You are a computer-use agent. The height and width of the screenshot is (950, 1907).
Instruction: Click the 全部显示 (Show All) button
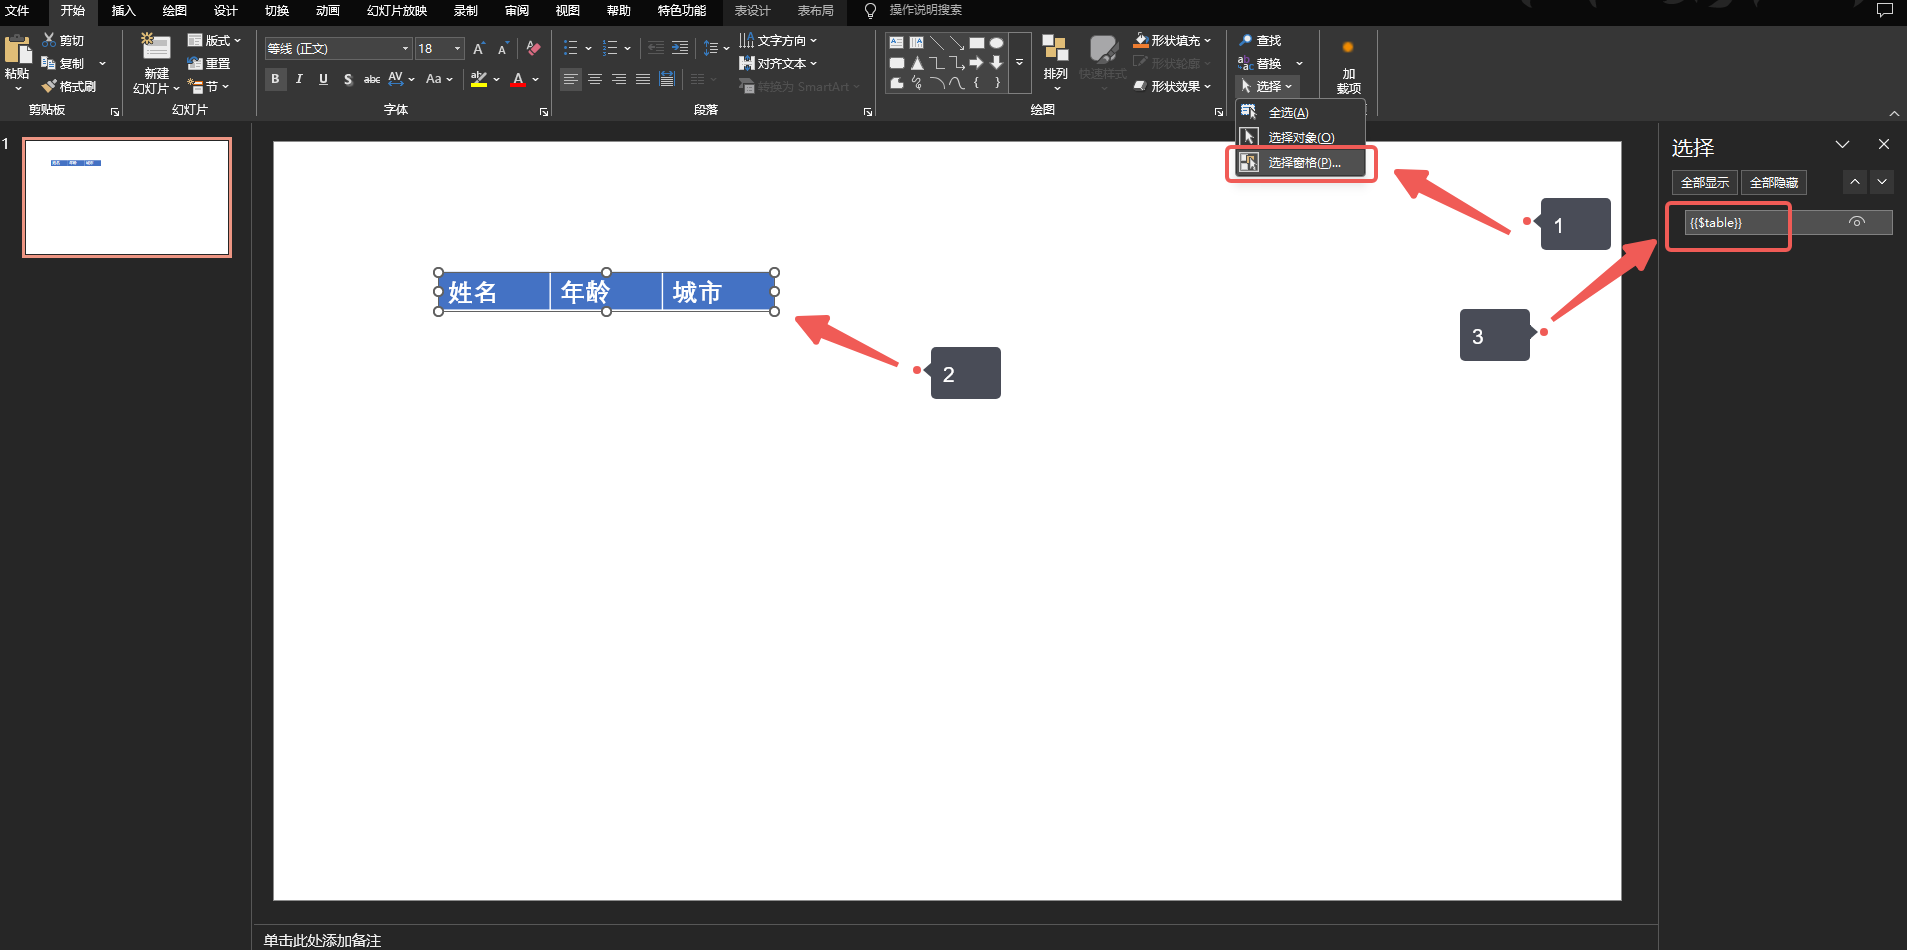pos(1704,182)
